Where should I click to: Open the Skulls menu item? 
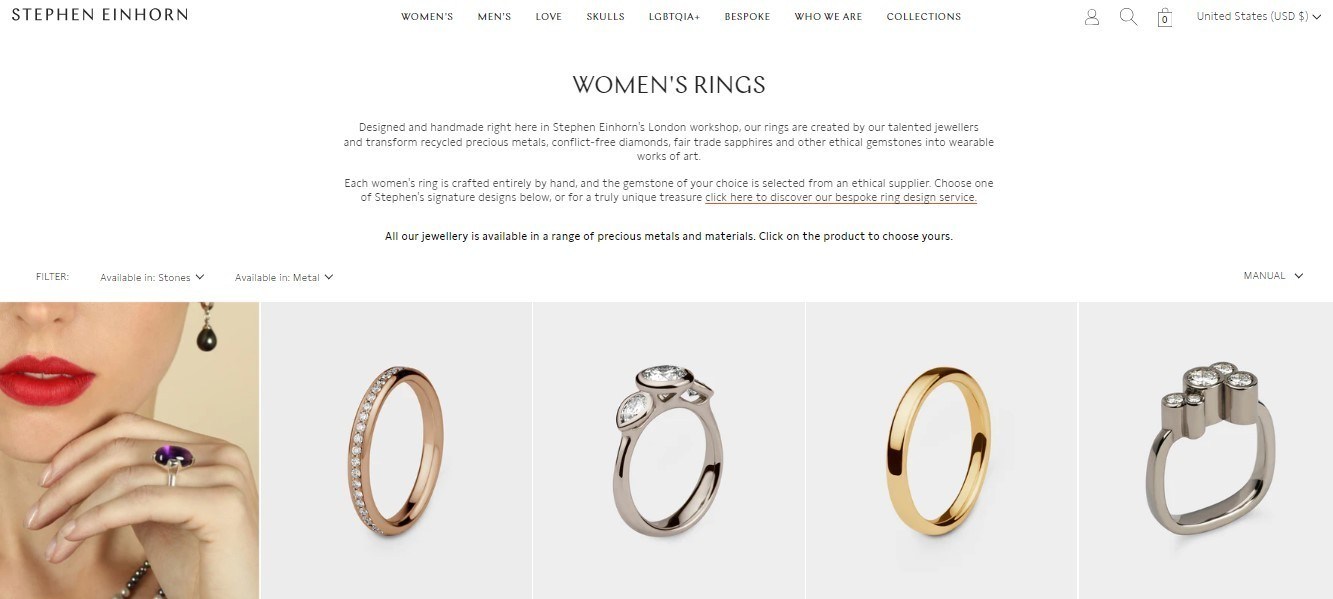click(x=605, y=17)
